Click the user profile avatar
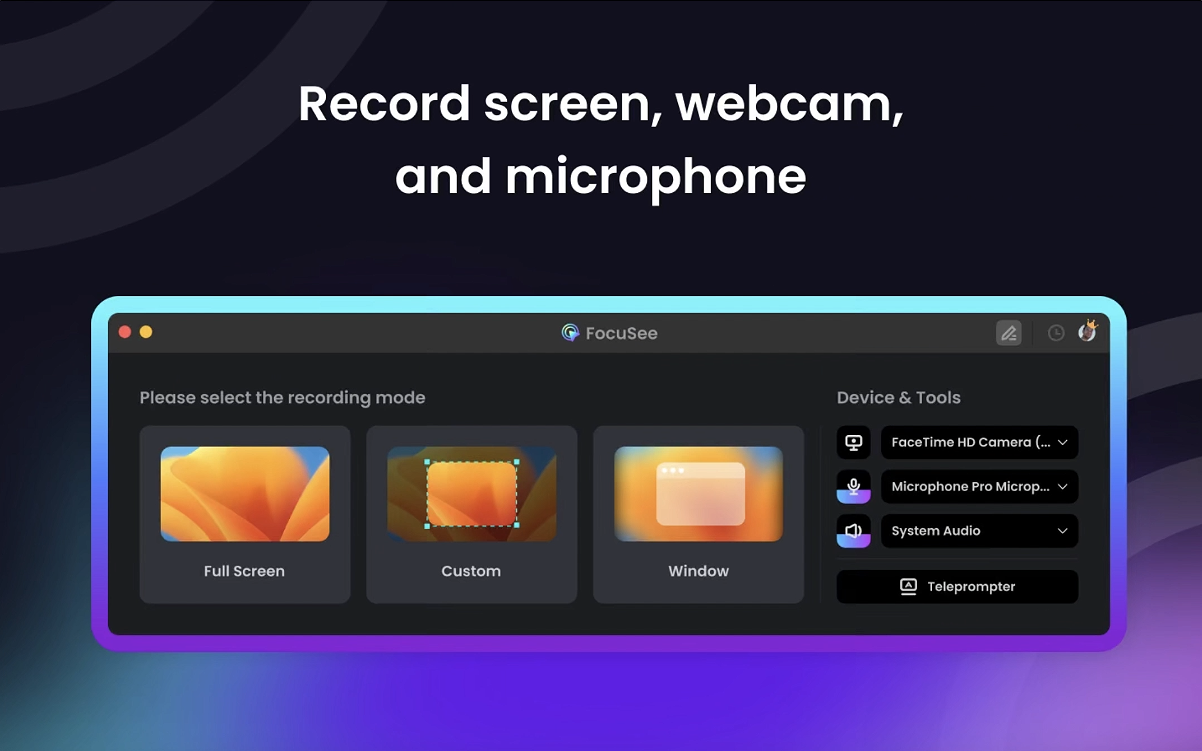The width and height of the screenshot is (1202, 751). (x=1087, y=332)
